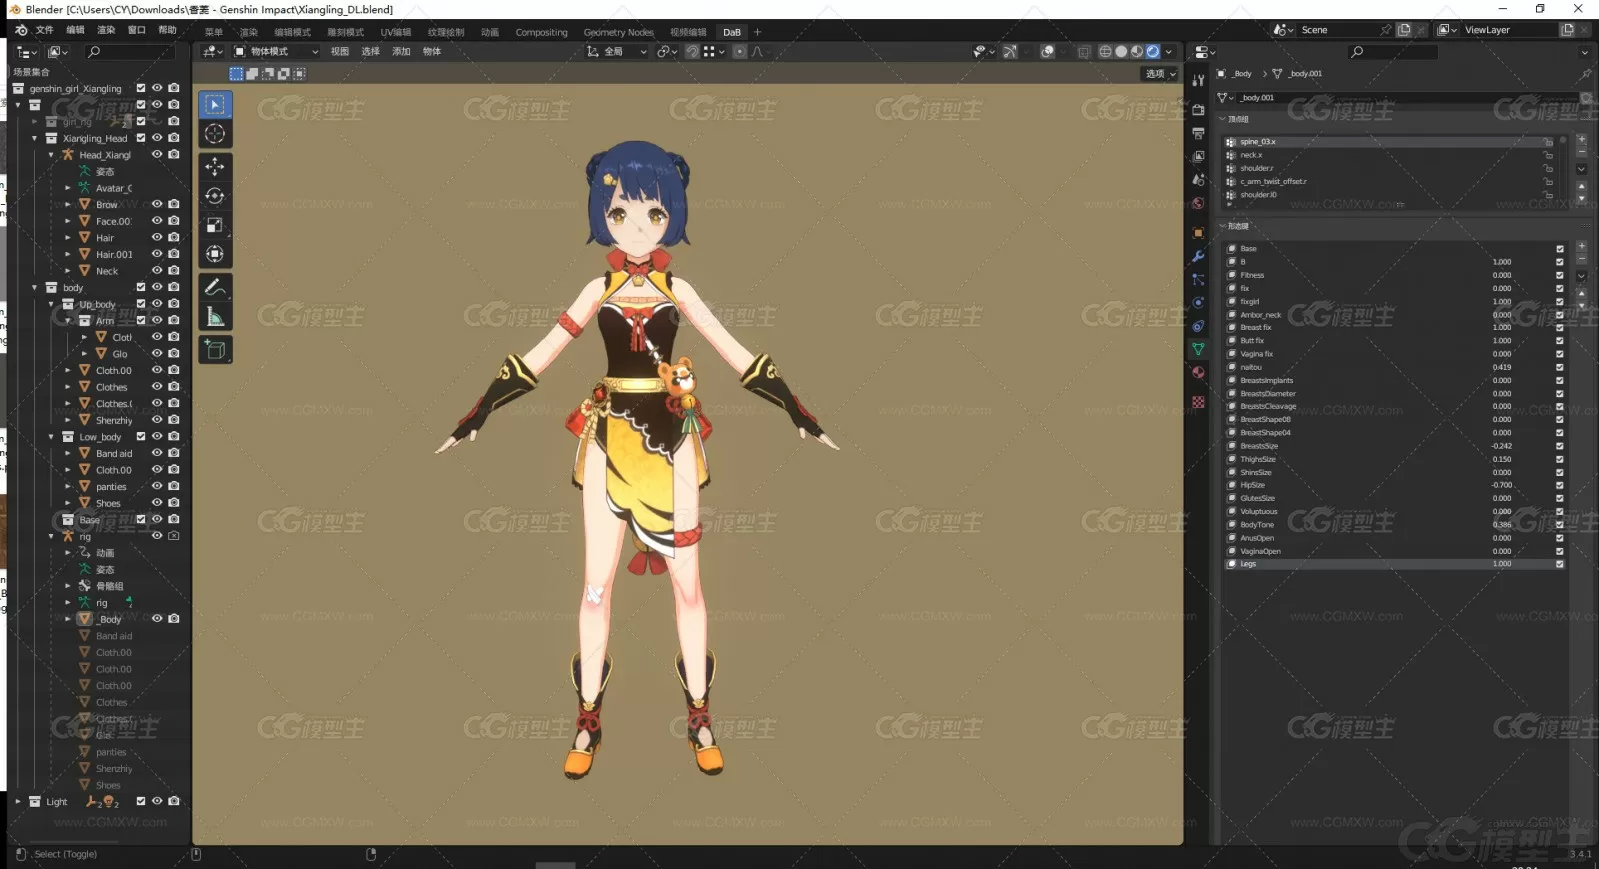Expand the Brow object row

click(68, 204)
